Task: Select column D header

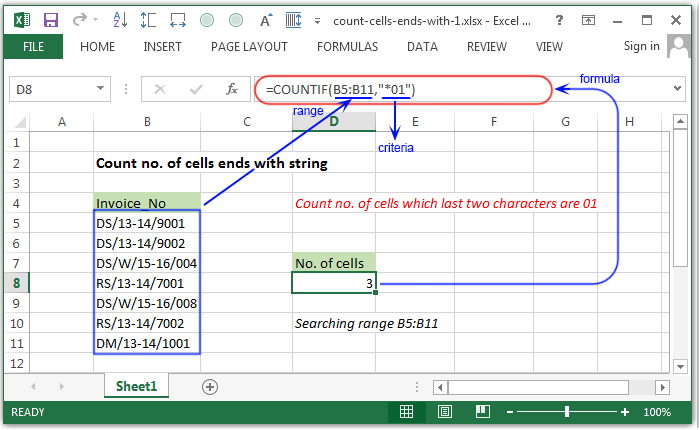Action: point(334,122)
